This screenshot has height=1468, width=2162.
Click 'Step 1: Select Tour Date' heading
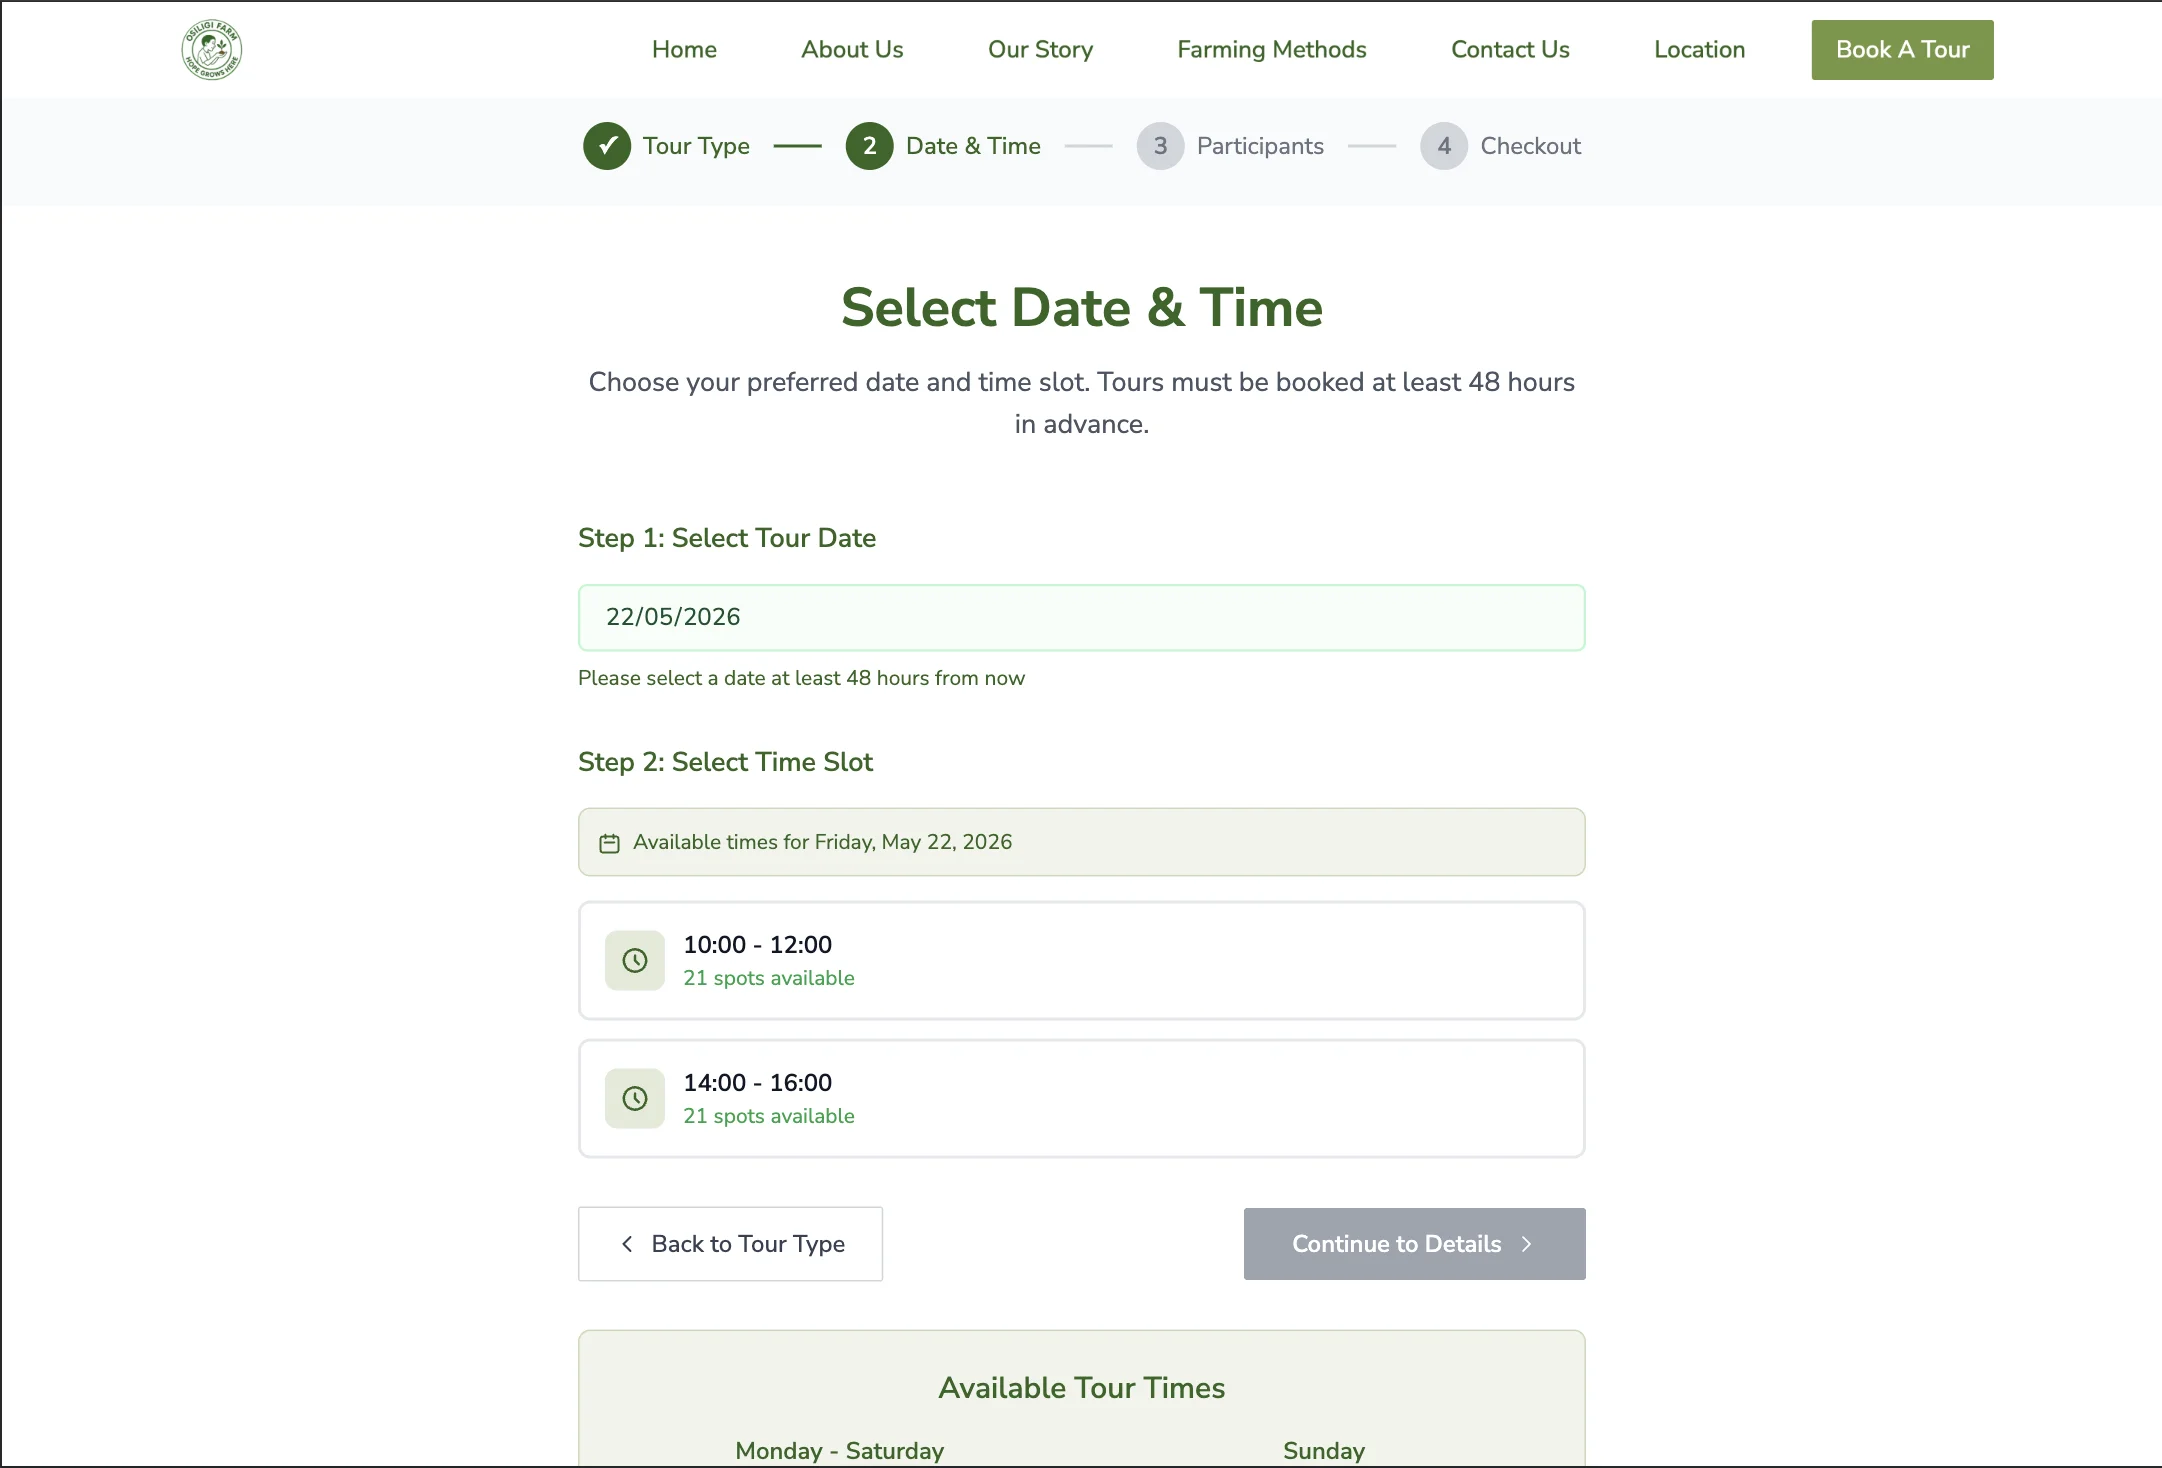point(727,538)
